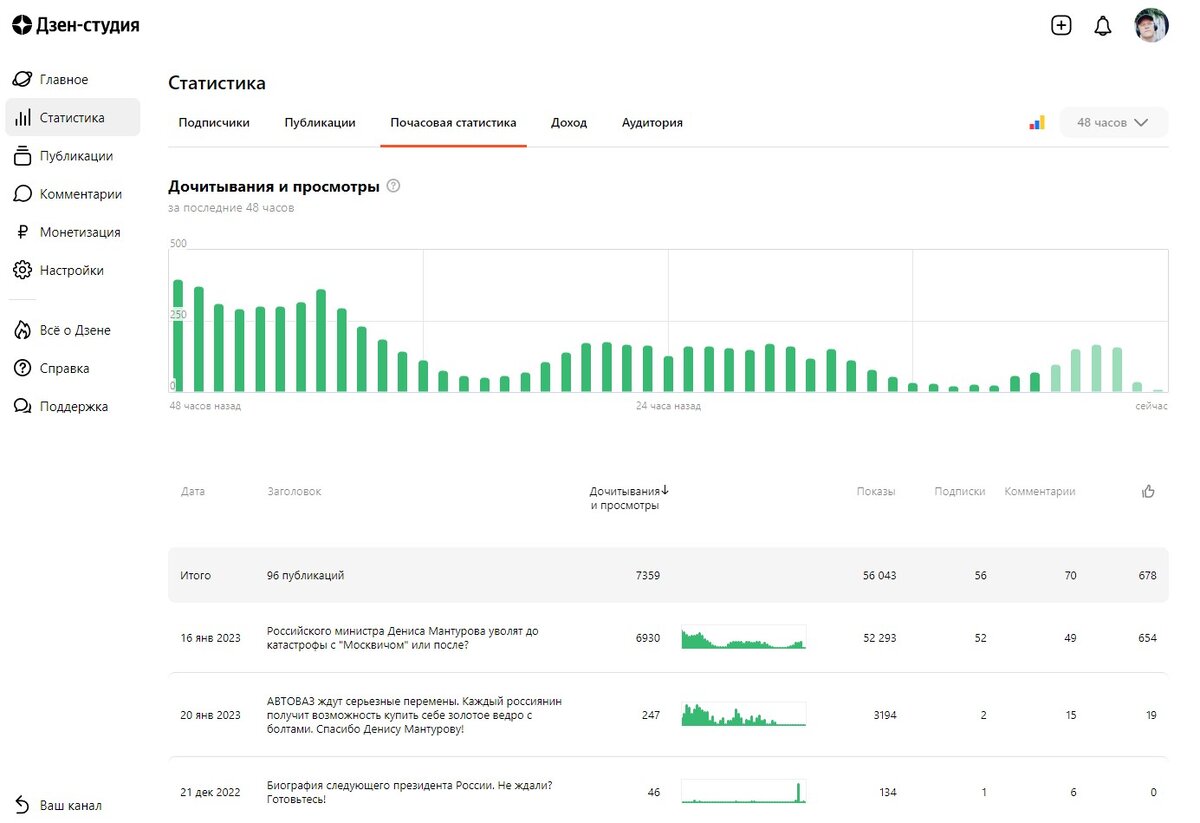Click the date 16 янв 2023

point(211,638)
